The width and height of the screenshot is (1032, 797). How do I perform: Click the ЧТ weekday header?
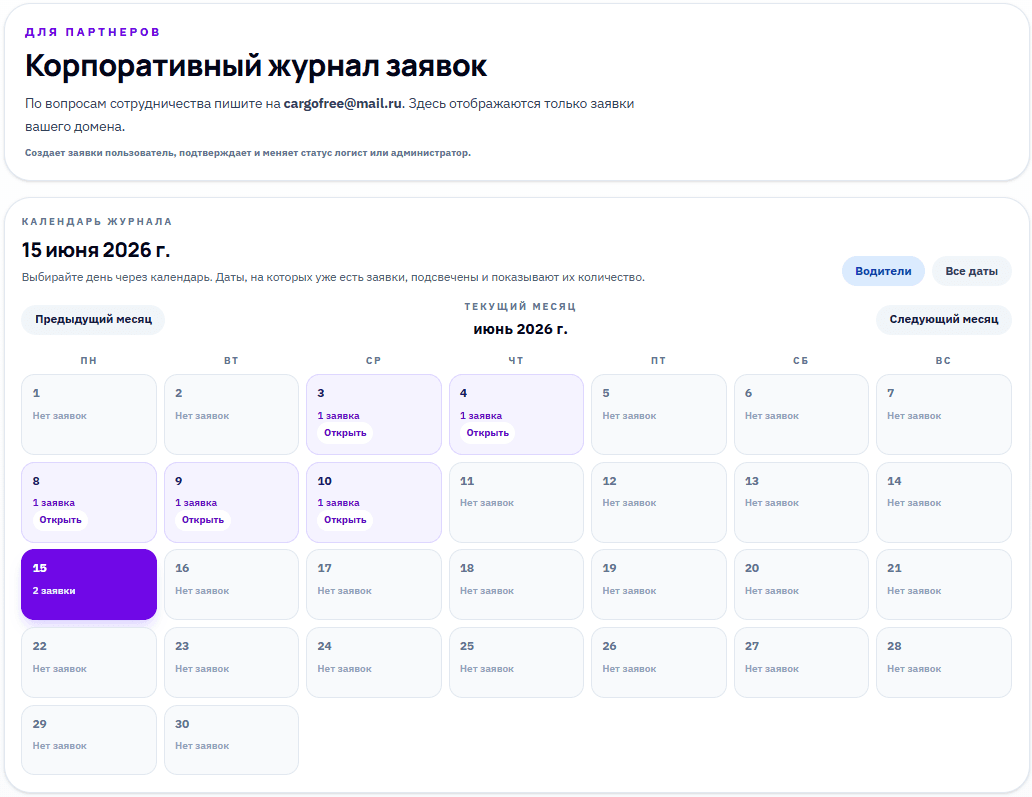516,361
